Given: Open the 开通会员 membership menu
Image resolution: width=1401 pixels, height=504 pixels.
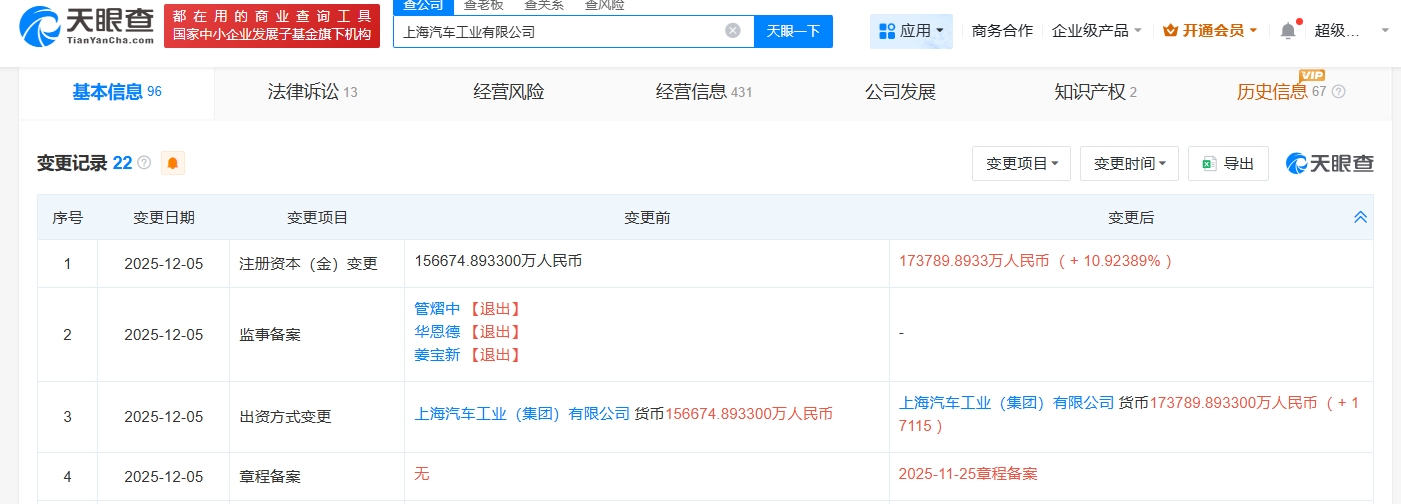Looking at the screenshot, I should point(1210,31).
